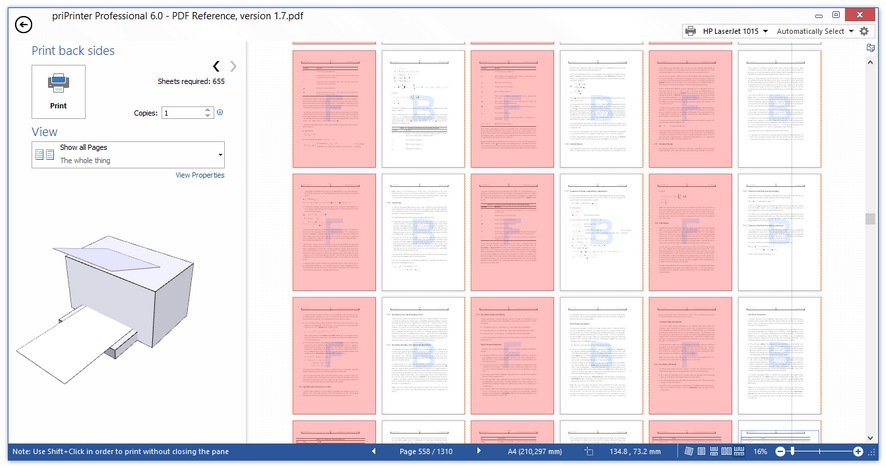
Task: Go to next page arrow in status bar
Action: (478, 451)
